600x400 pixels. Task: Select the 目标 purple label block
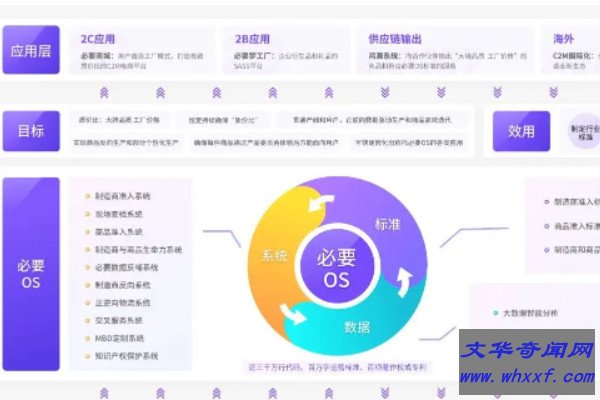pyautogui.click(x=31, y=131)
